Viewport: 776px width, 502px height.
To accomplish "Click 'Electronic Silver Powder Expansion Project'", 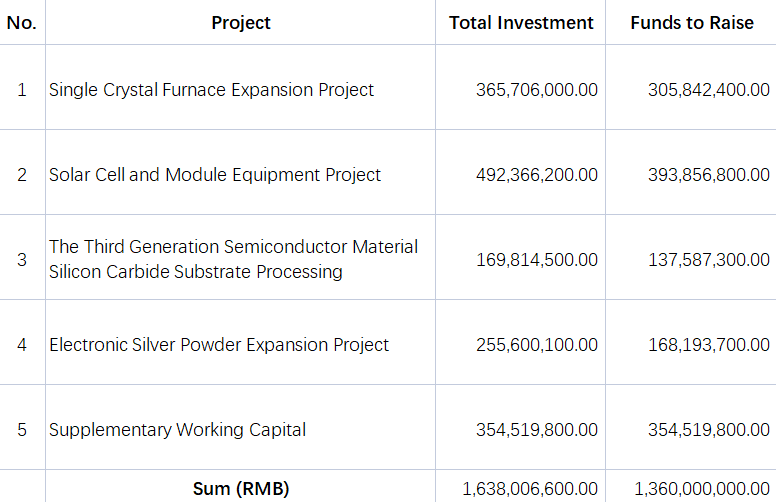I will 241,342.
